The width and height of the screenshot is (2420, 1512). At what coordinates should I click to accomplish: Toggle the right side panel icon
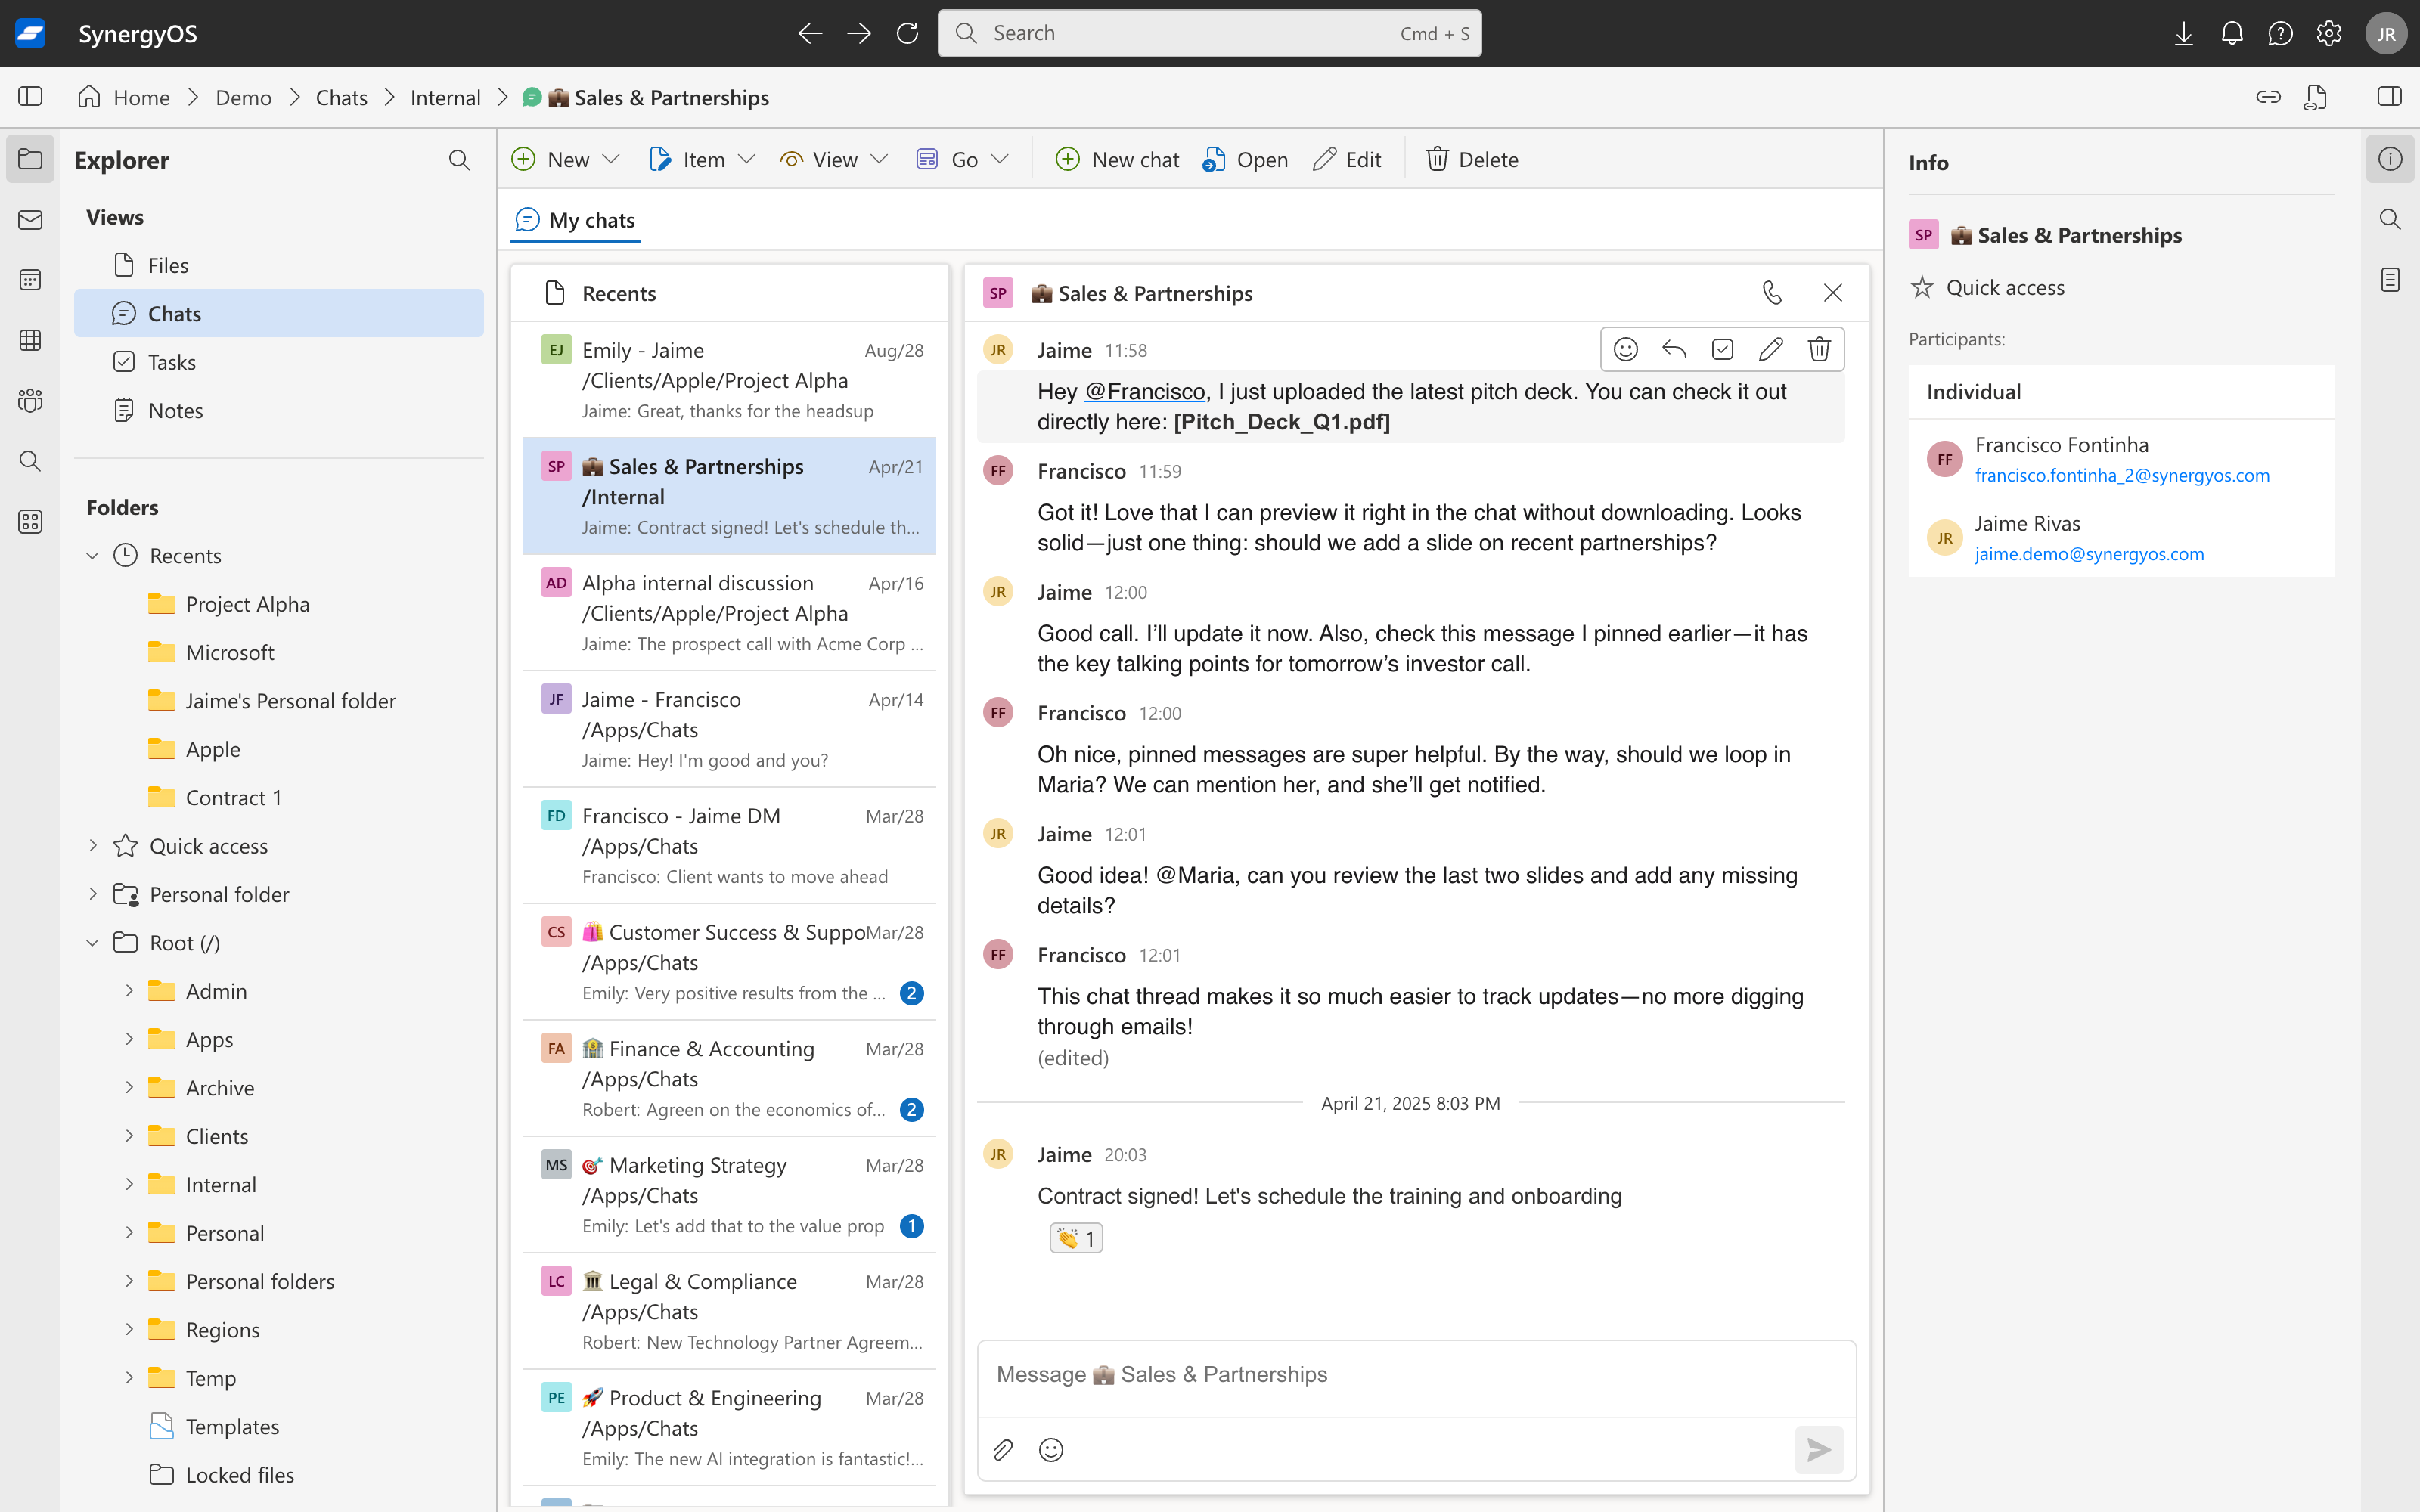[2389, 97]
